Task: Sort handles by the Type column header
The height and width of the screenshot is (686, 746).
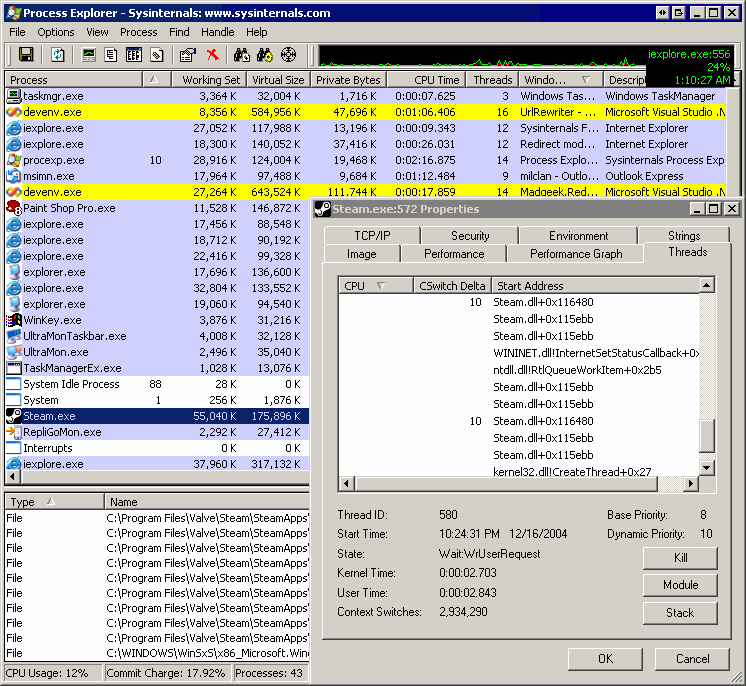Action: 54,502
